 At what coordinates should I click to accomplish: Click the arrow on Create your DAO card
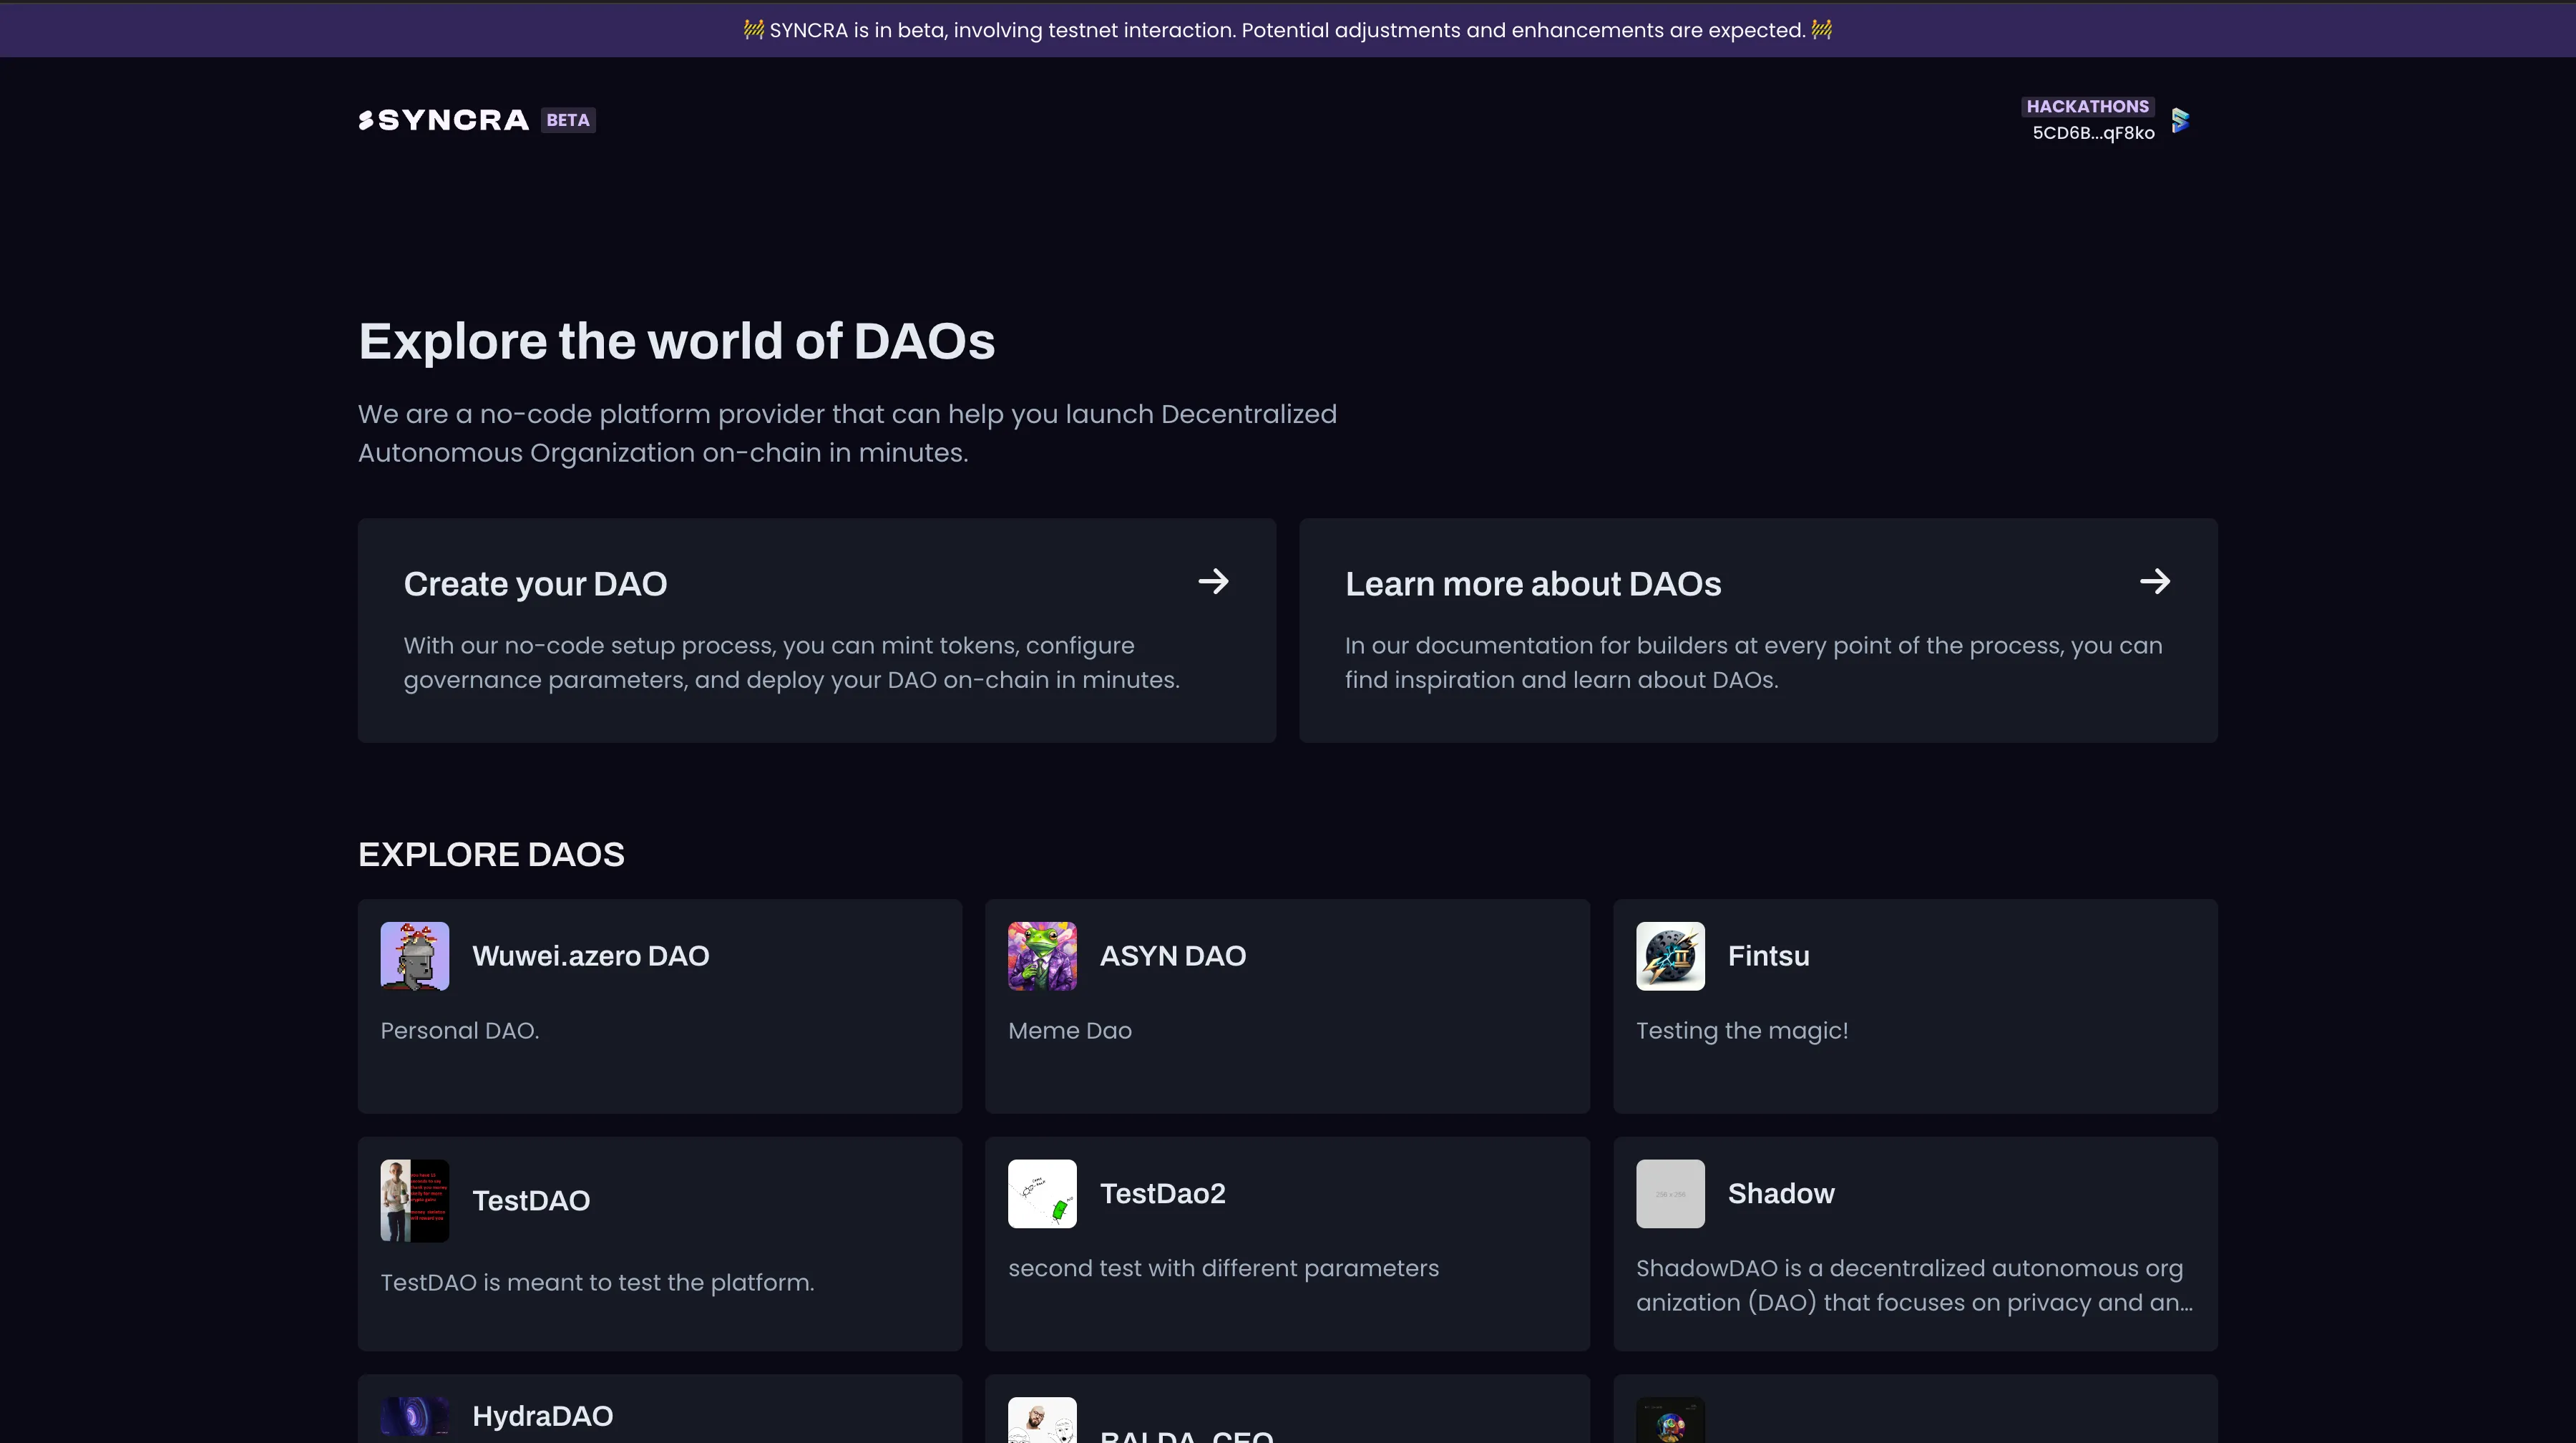coord(1213,582)
